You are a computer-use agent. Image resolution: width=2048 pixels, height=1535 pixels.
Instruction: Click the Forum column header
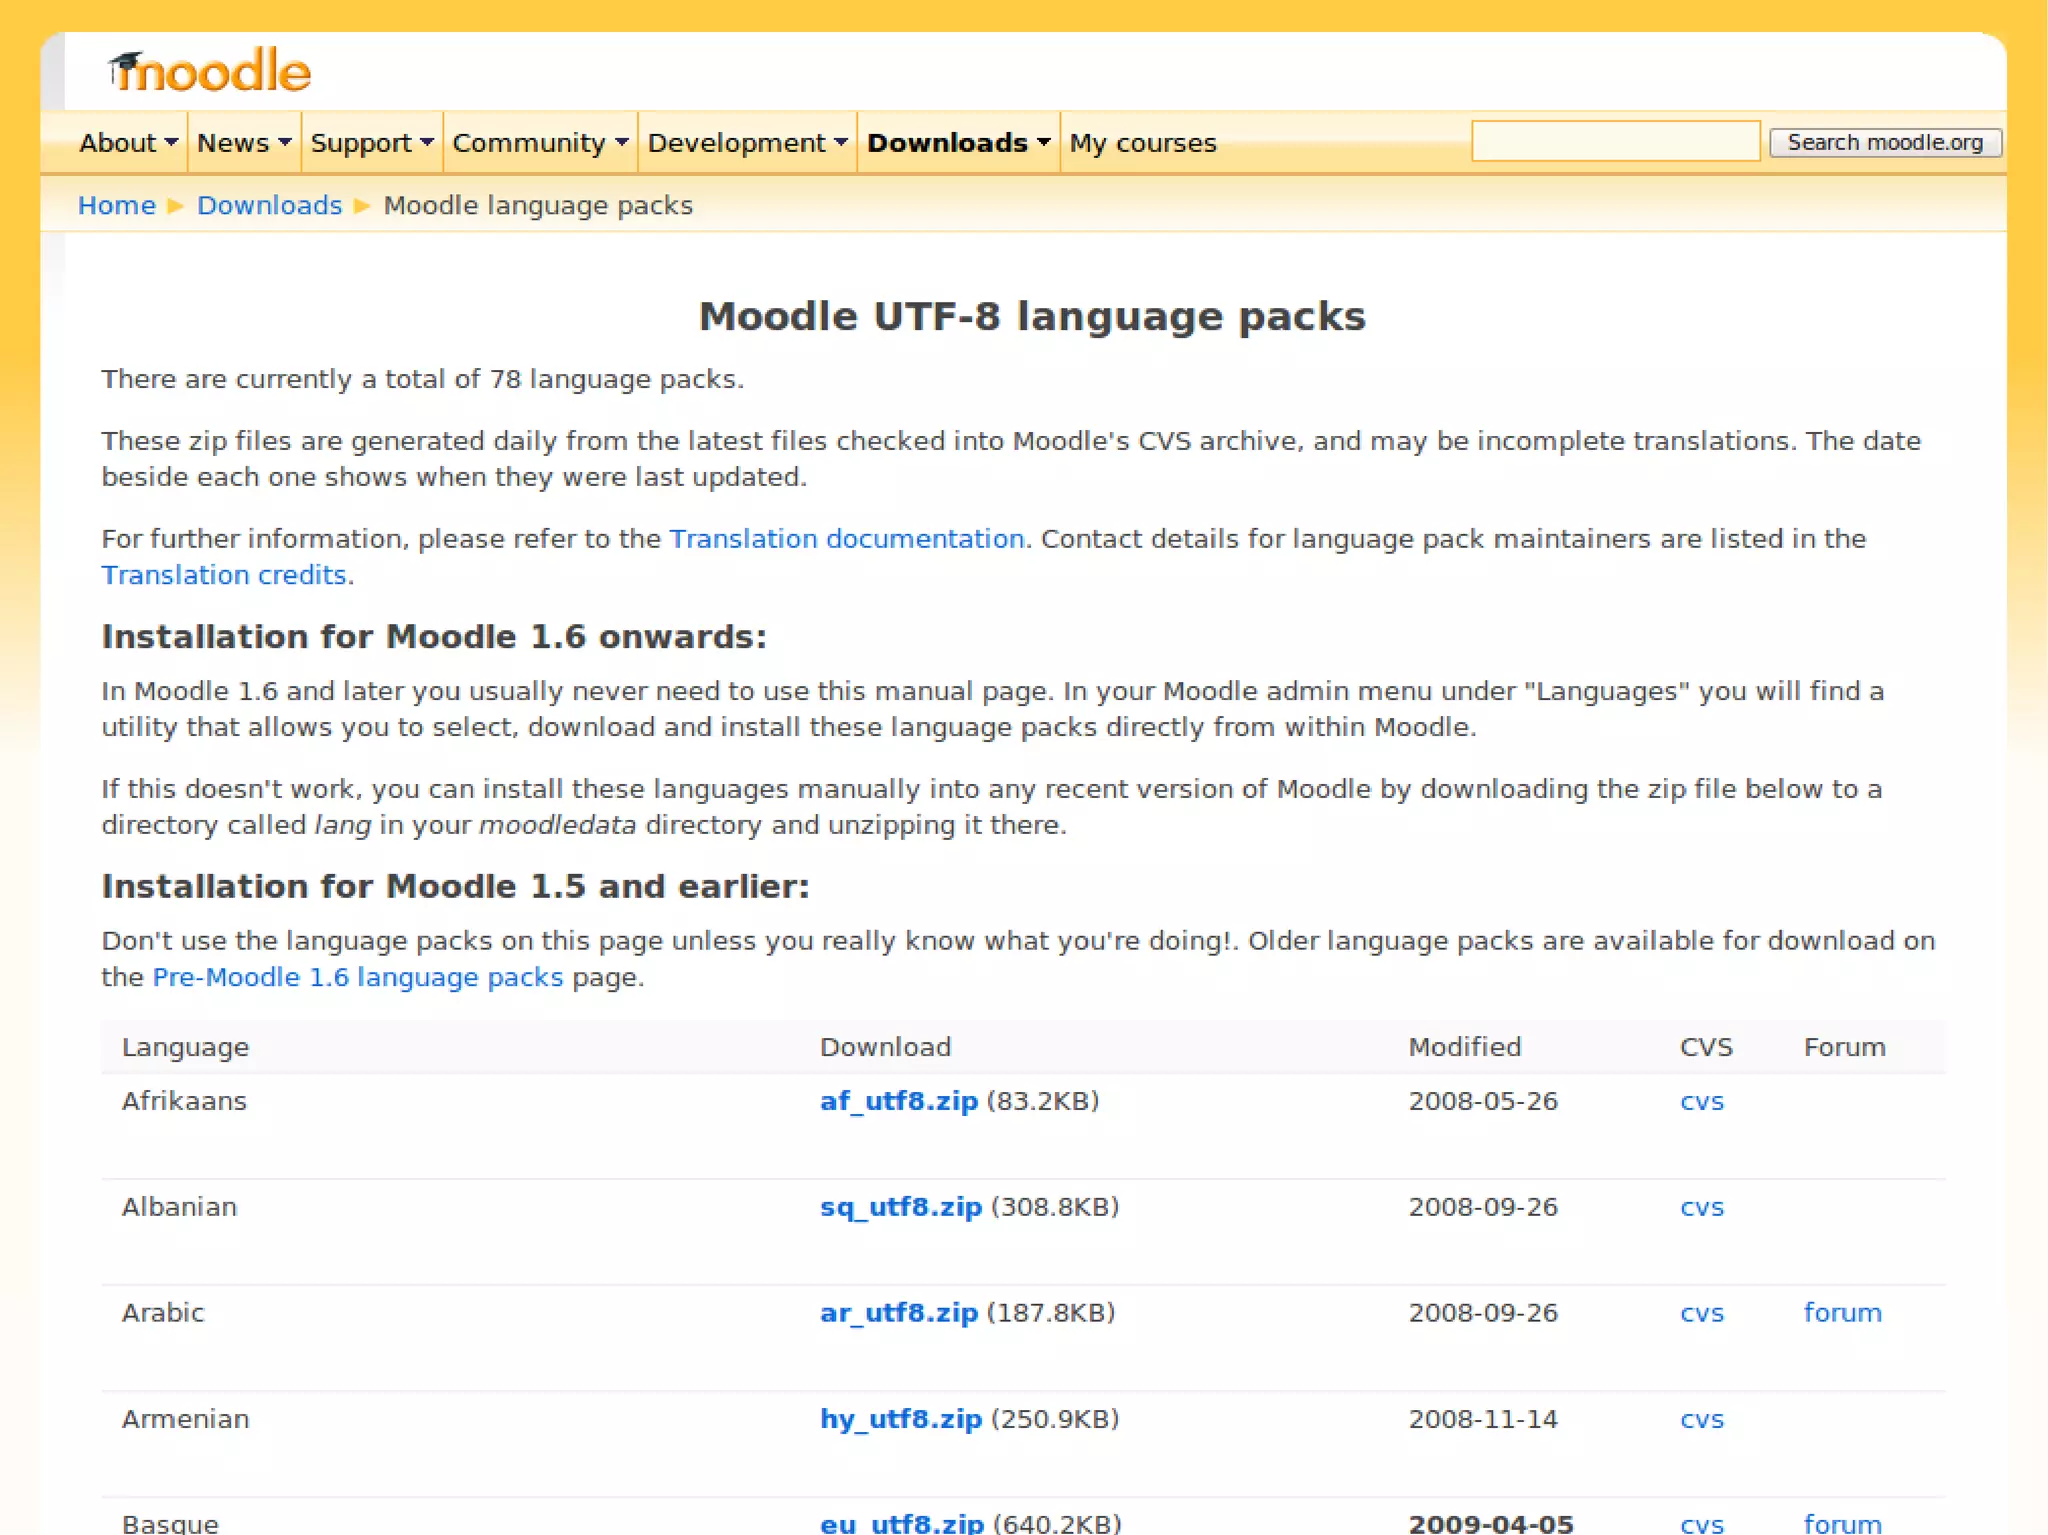pos(1845,1047)
